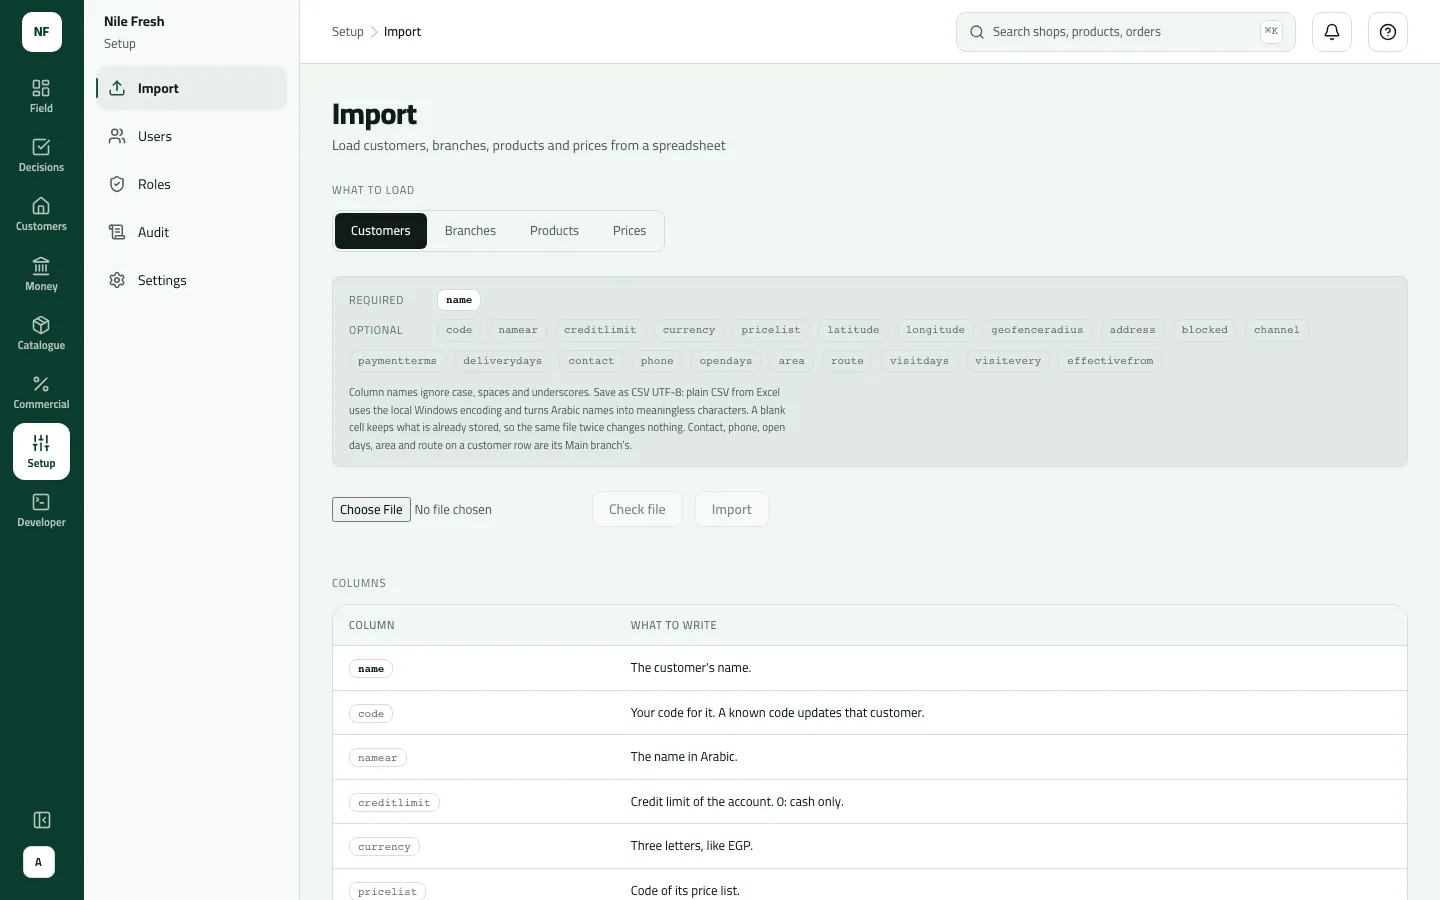1440x900 pixels.
Task: Click the Choose File button
Action: 371,510
